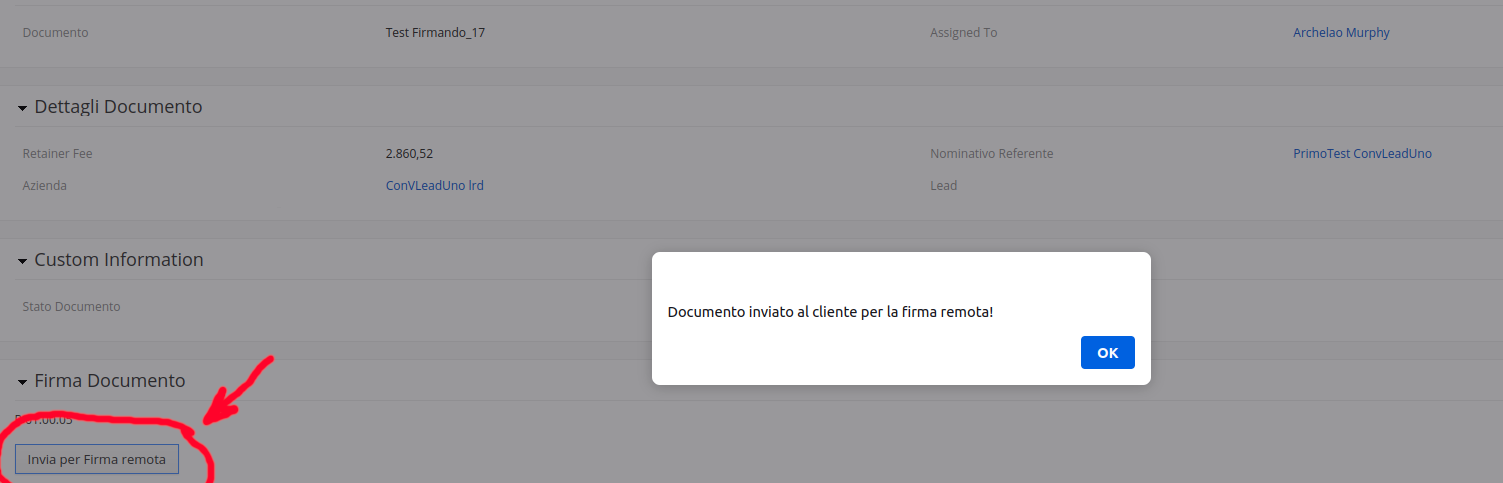Screen dimensions: 1503x483
Task: Click the Documento field label
Action: pos(55,33)
